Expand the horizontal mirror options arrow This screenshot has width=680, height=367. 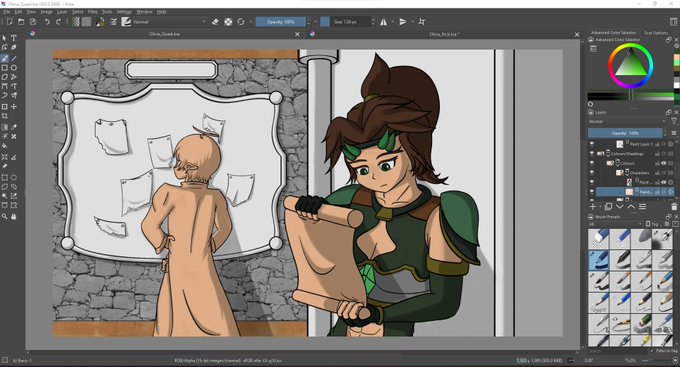pyautogui.click(x=393, y=22)
